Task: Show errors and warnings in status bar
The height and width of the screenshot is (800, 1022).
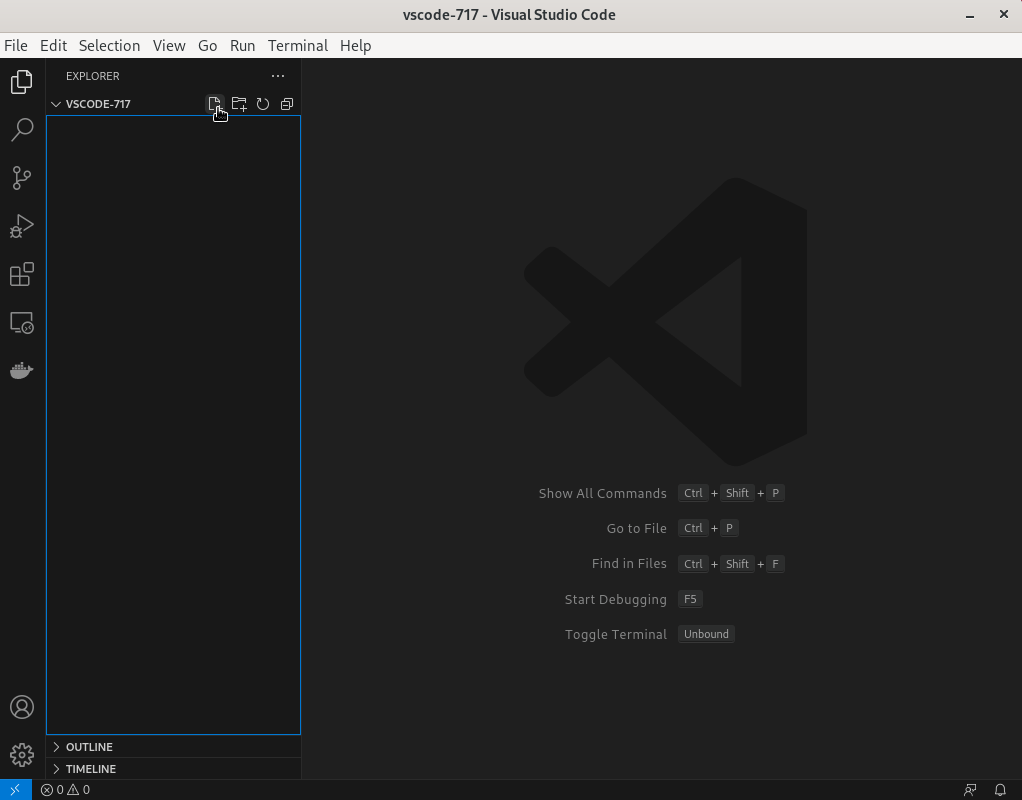Action: [65, 790]
